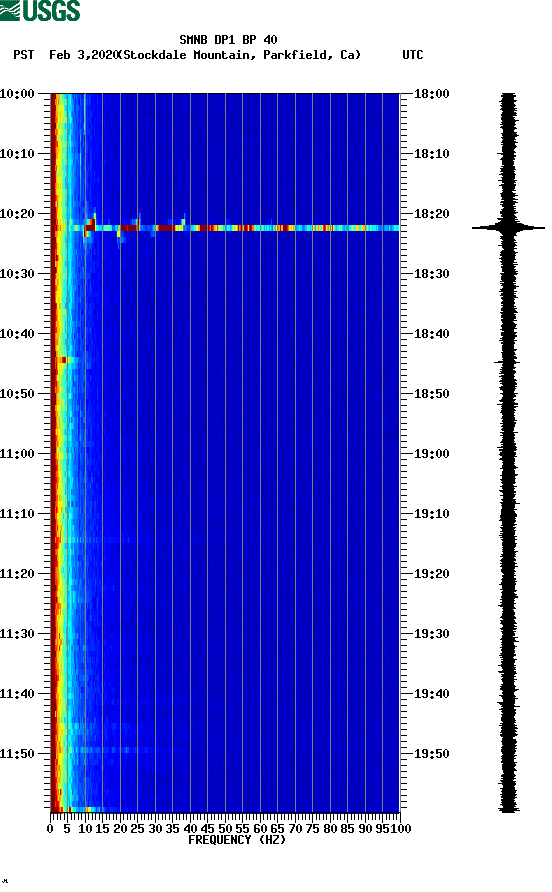Image resolution: width=552 pixels, height=892 pixels.
Task: Click the USGS logo
Action: (x=40, y=11)
